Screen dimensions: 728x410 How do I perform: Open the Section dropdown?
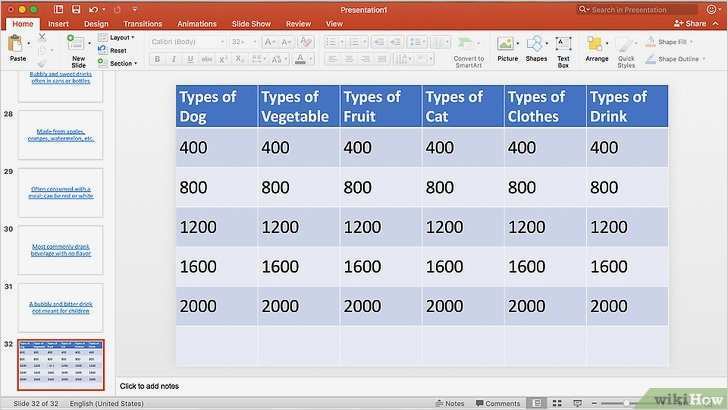[117, 63]
